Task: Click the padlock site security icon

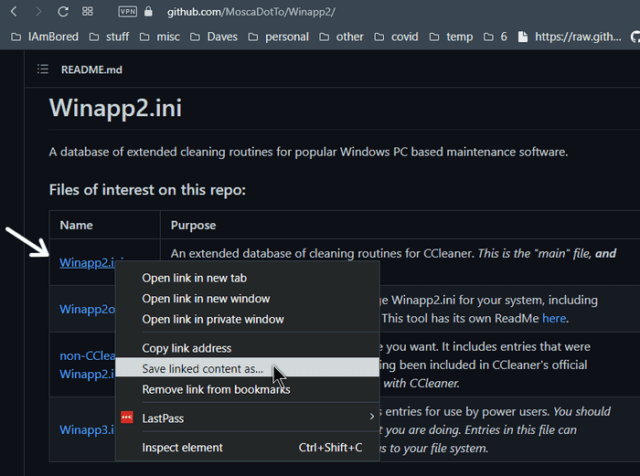Action: point(149,11)
